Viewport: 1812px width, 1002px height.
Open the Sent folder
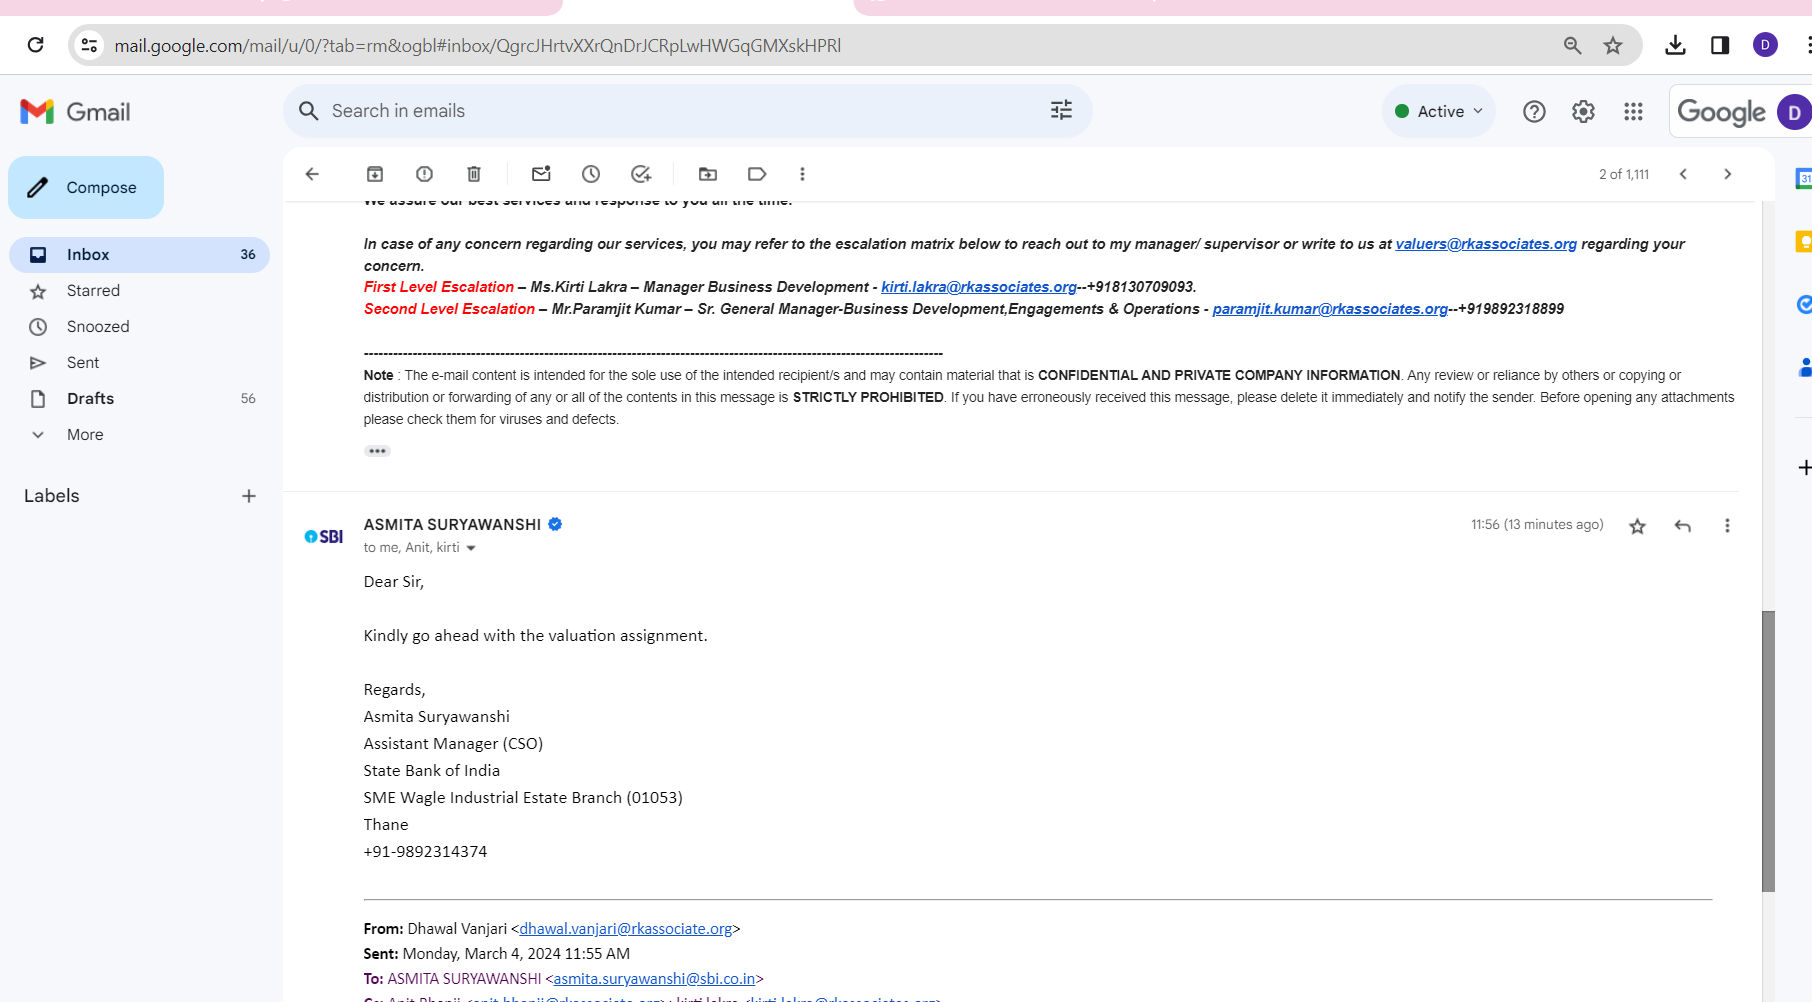[140, 362]
